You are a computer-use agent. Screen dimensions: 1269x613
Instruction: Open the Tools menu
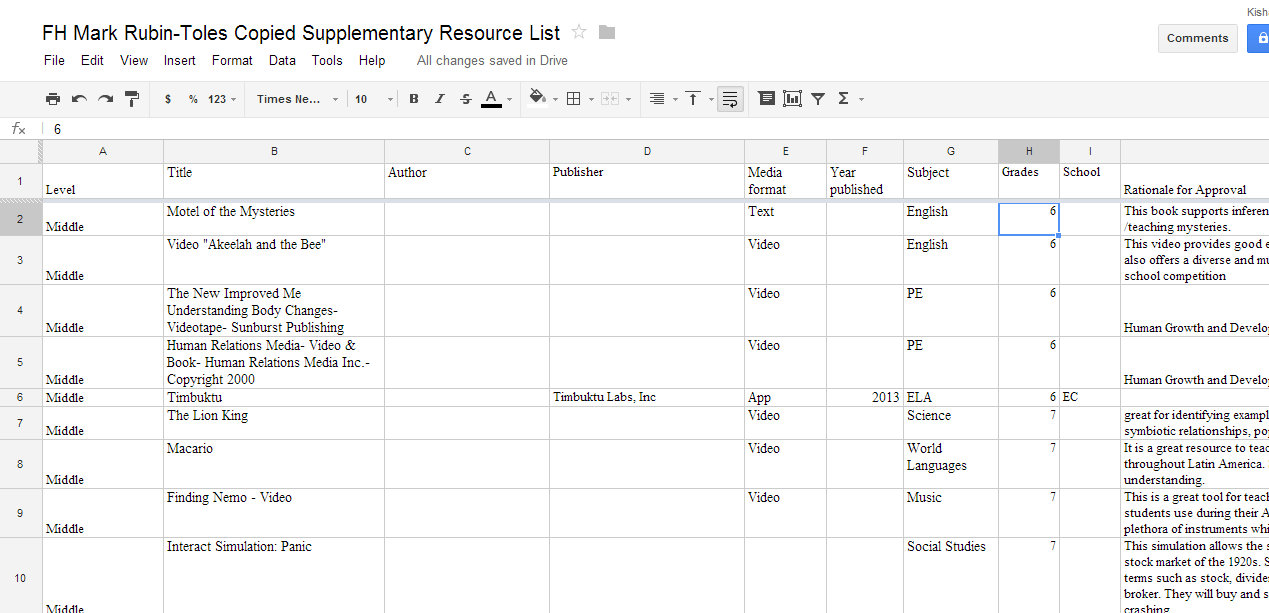[x=327, y=60]
